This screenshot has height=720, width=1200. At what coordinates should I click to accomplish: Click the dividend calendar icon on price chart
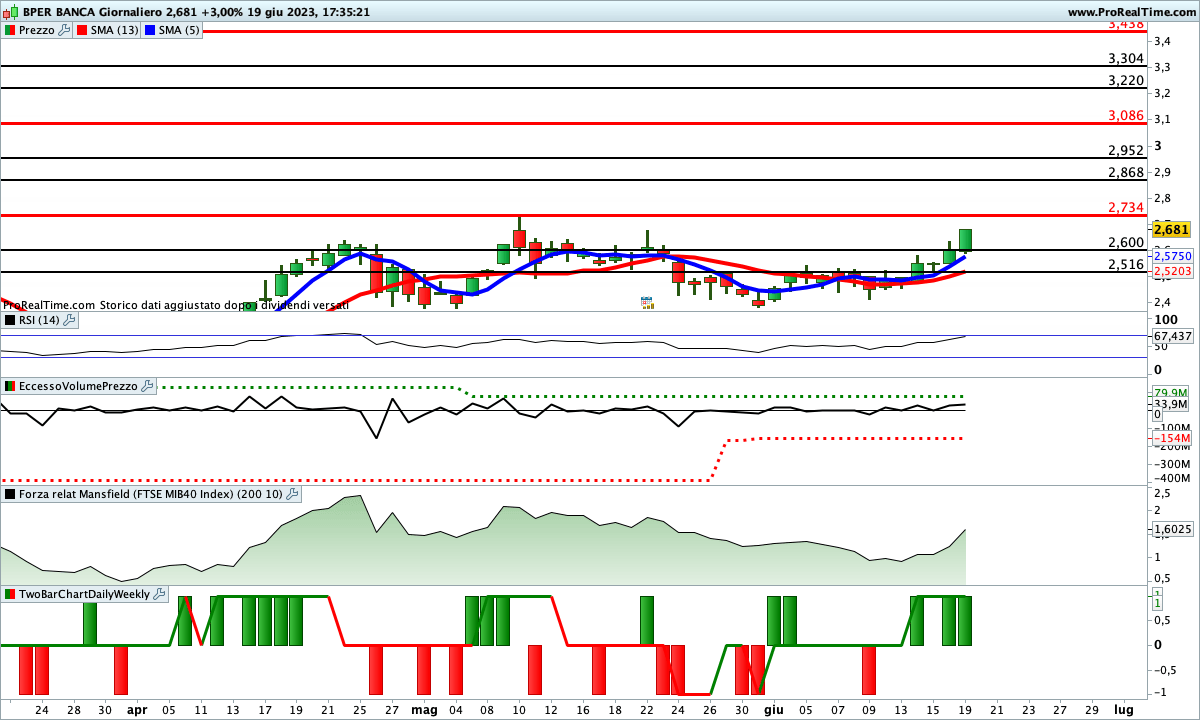pos(647,302)
